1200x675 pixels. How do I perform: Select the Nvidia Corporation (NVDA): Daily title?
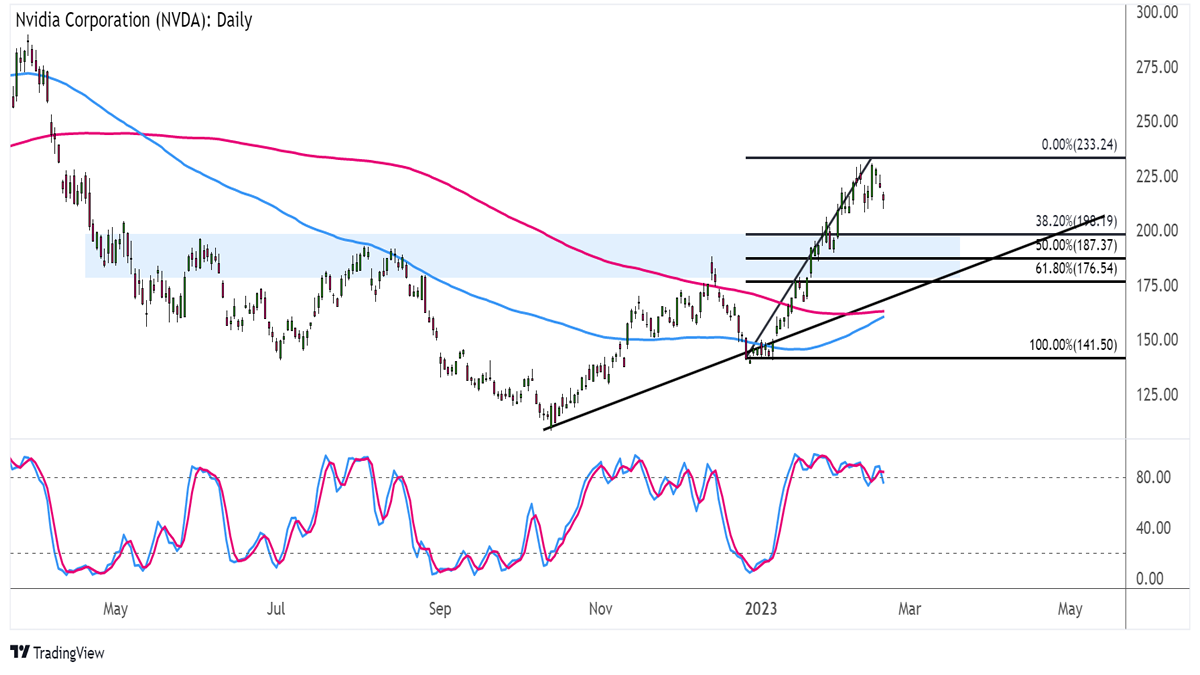pos(134,21)
